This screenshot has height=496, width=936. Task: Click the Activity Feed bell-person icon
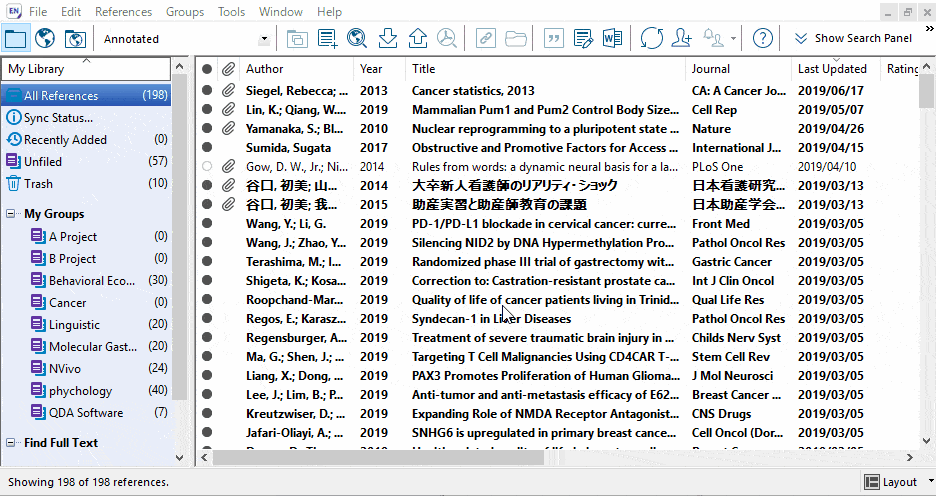[x=713, y=38]
